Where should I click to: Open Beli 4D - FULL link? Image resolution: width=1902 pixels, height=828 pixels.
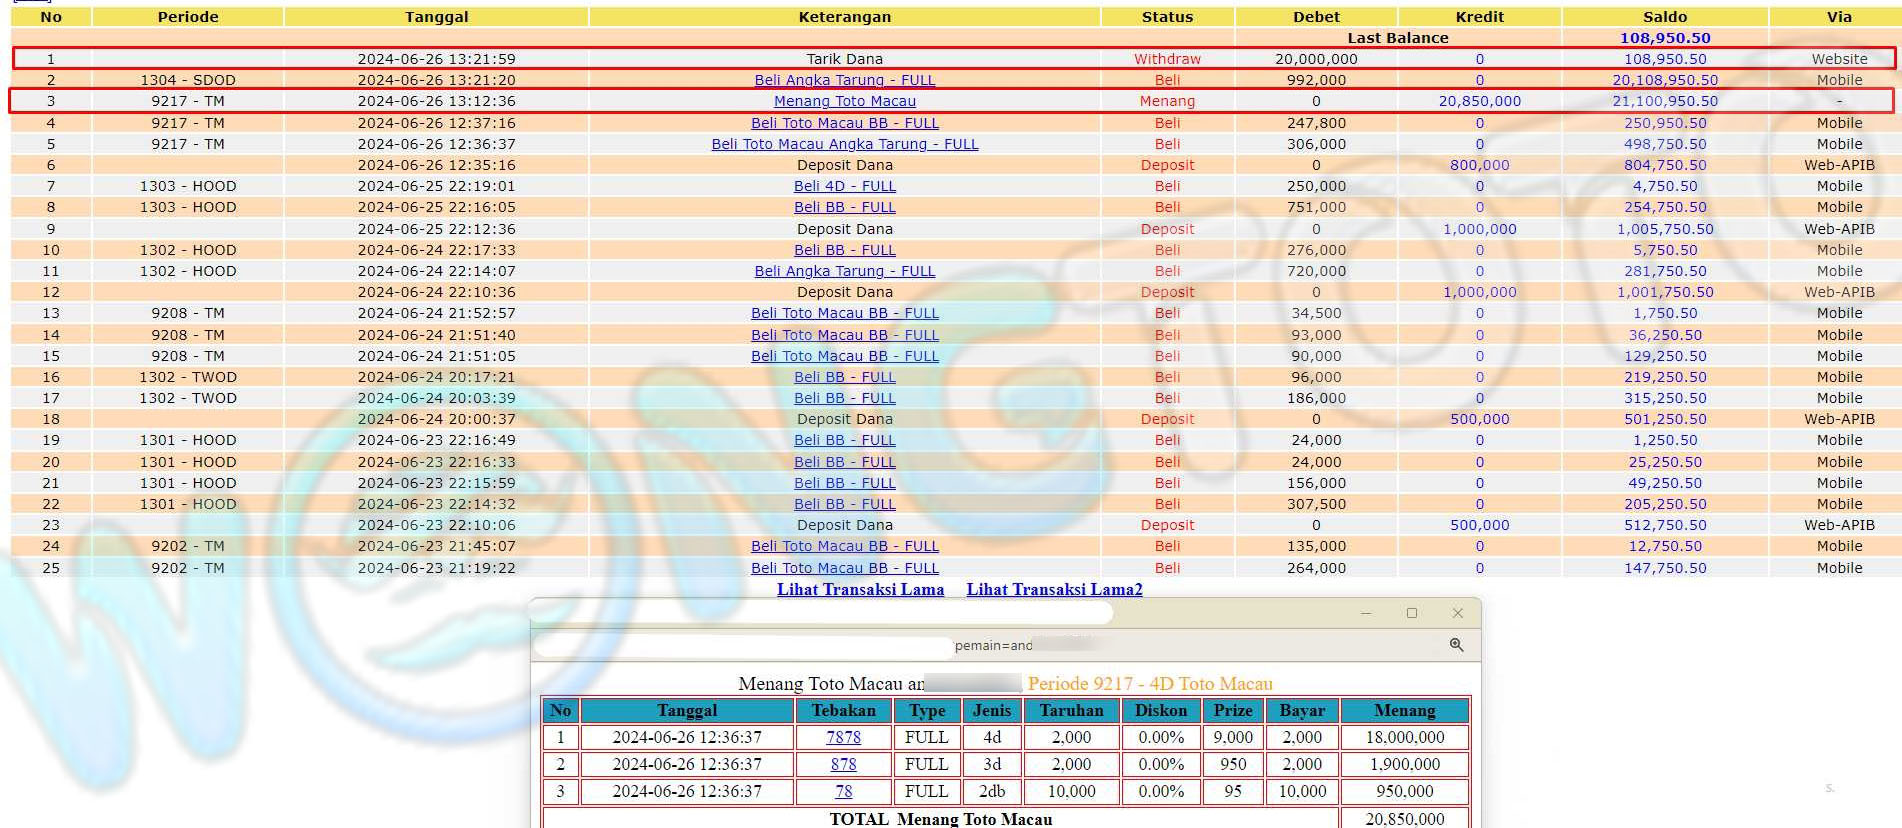point(844,186)
